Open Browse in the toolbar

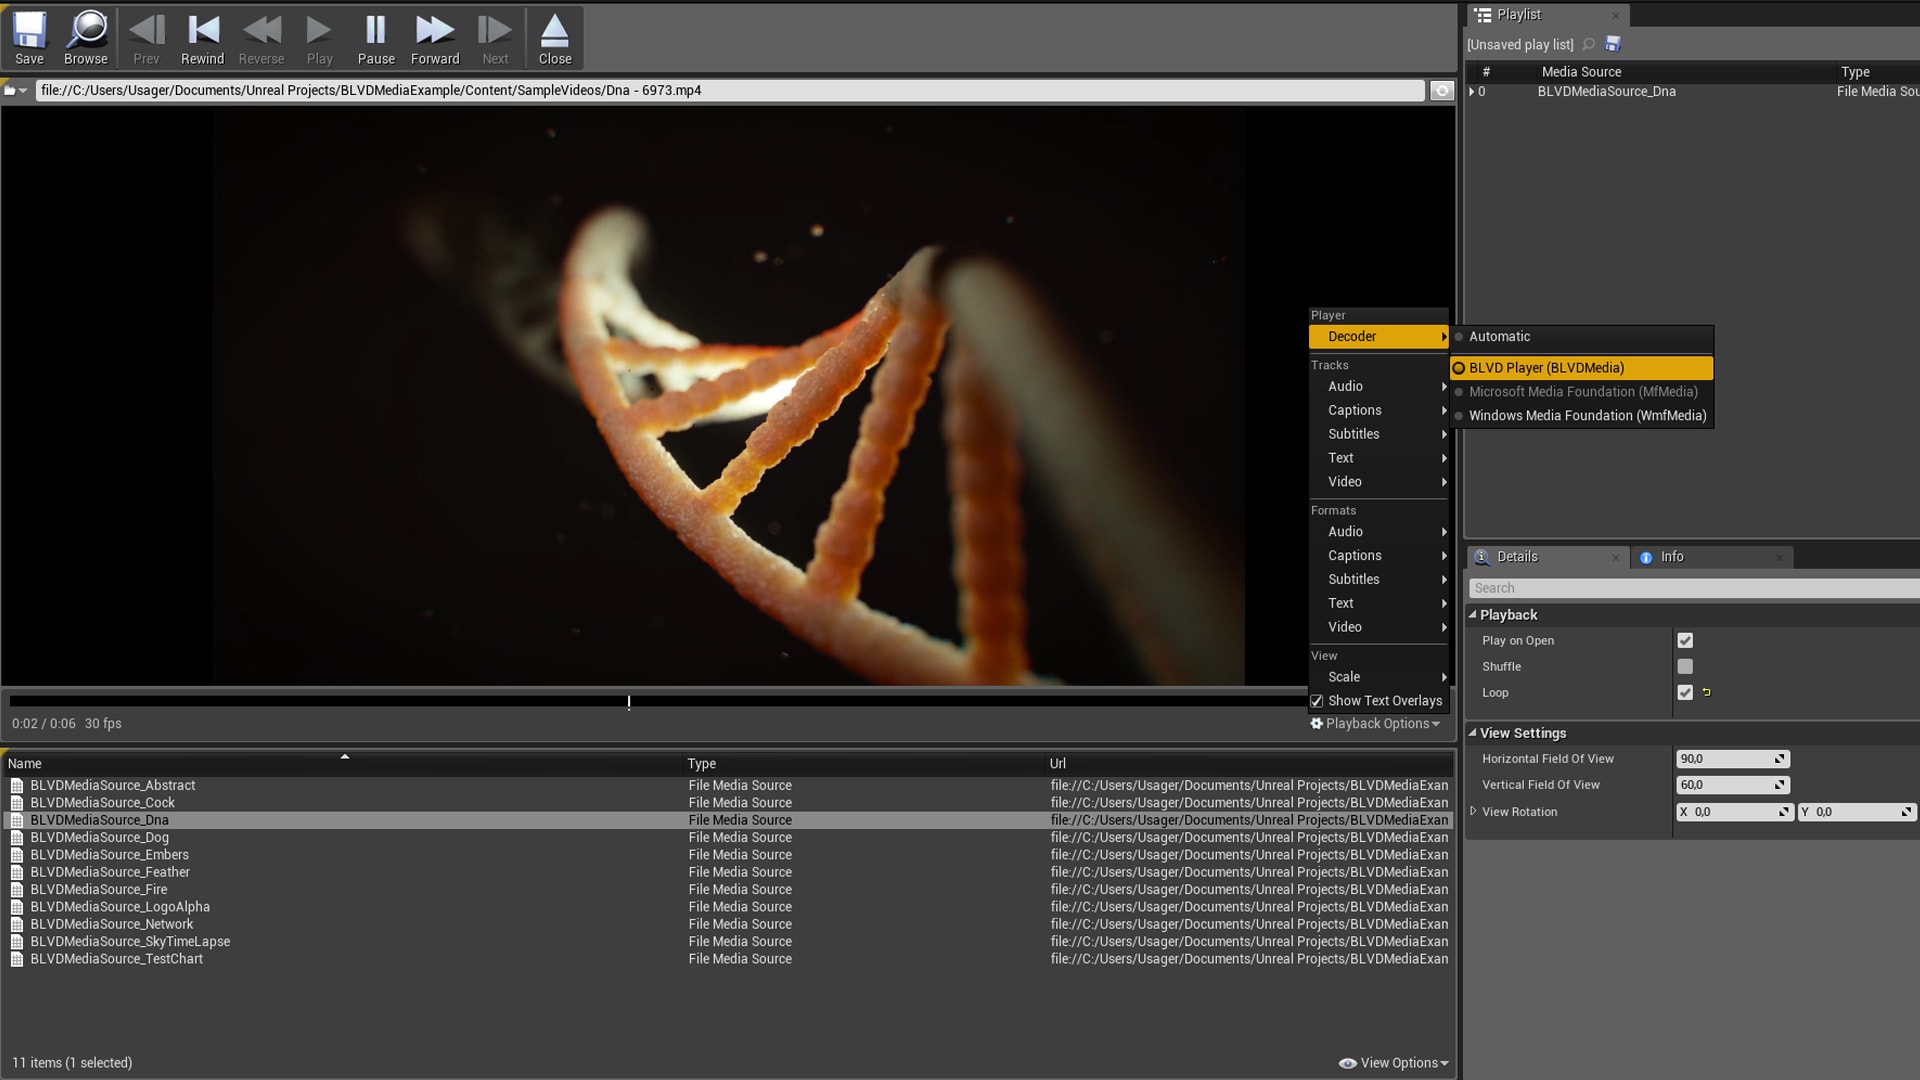coord(86,38)
